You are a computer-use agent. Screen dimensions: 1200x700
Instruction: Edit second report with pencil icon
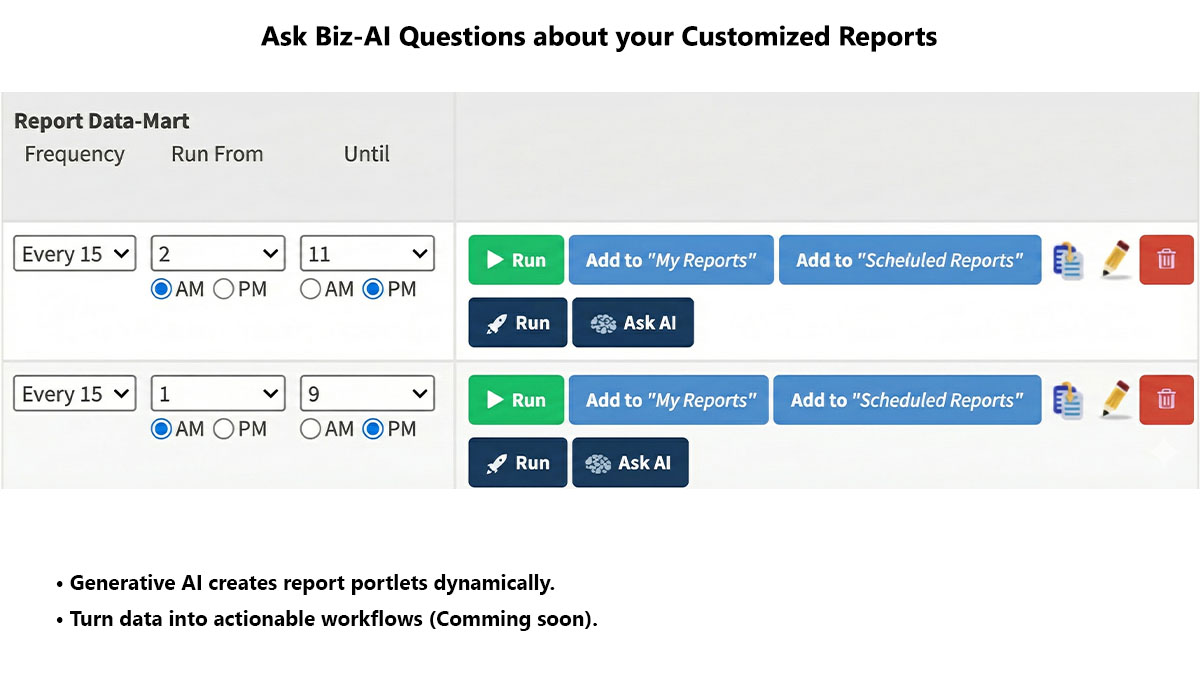click(x=1116, y=400)
